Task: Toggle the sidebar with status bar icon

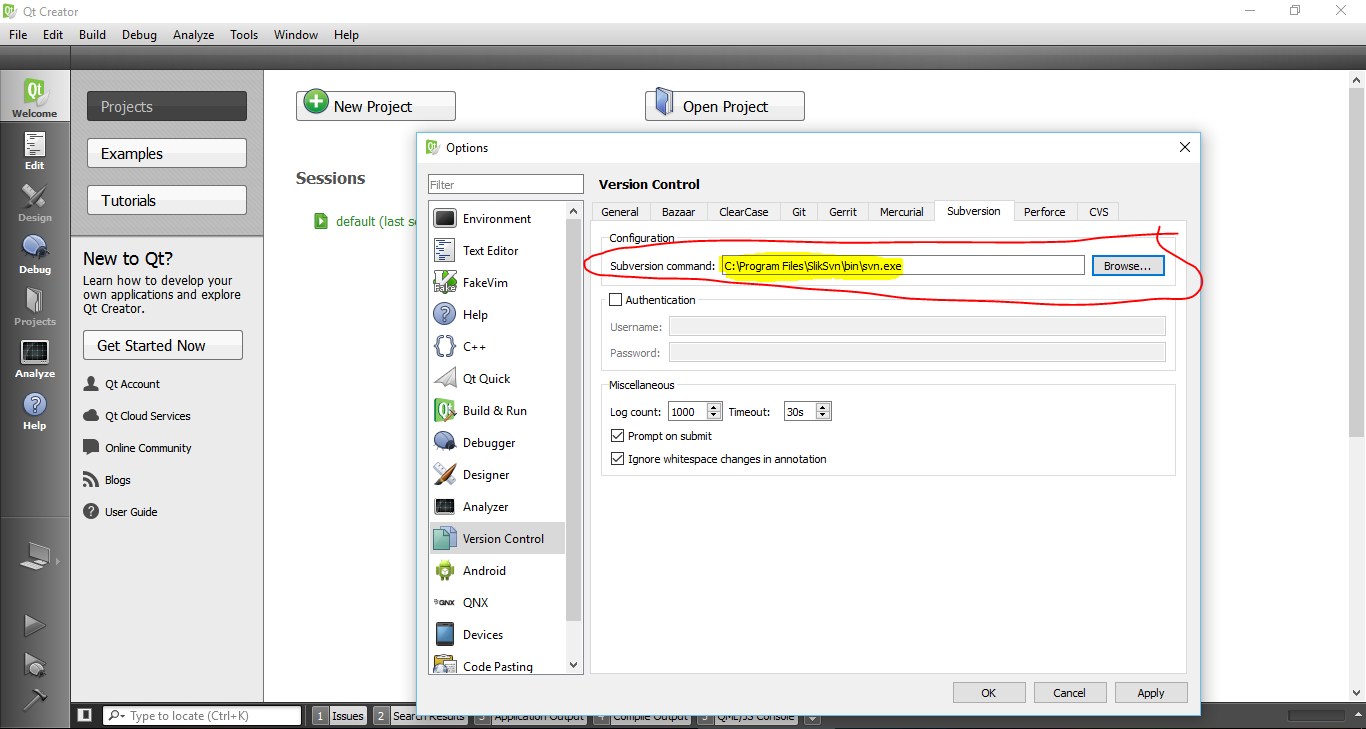Action: click(85, 715)
